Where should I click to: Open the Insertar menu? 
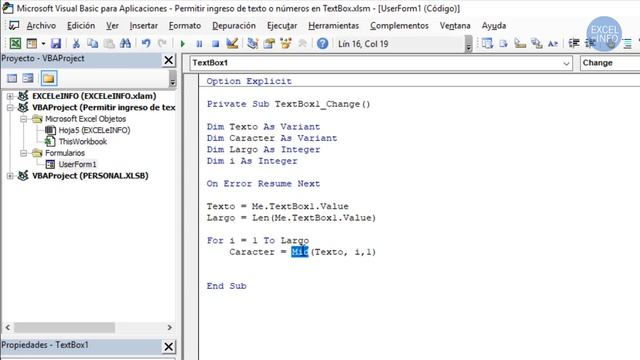tap(144, 26)
